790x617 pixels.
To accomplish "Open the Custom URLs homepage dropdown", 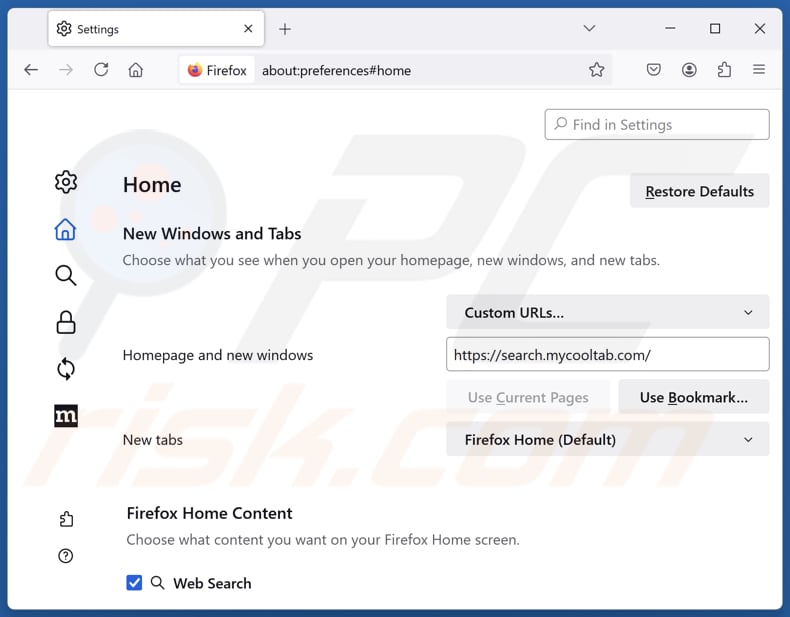I will click(x=608, y=312).
